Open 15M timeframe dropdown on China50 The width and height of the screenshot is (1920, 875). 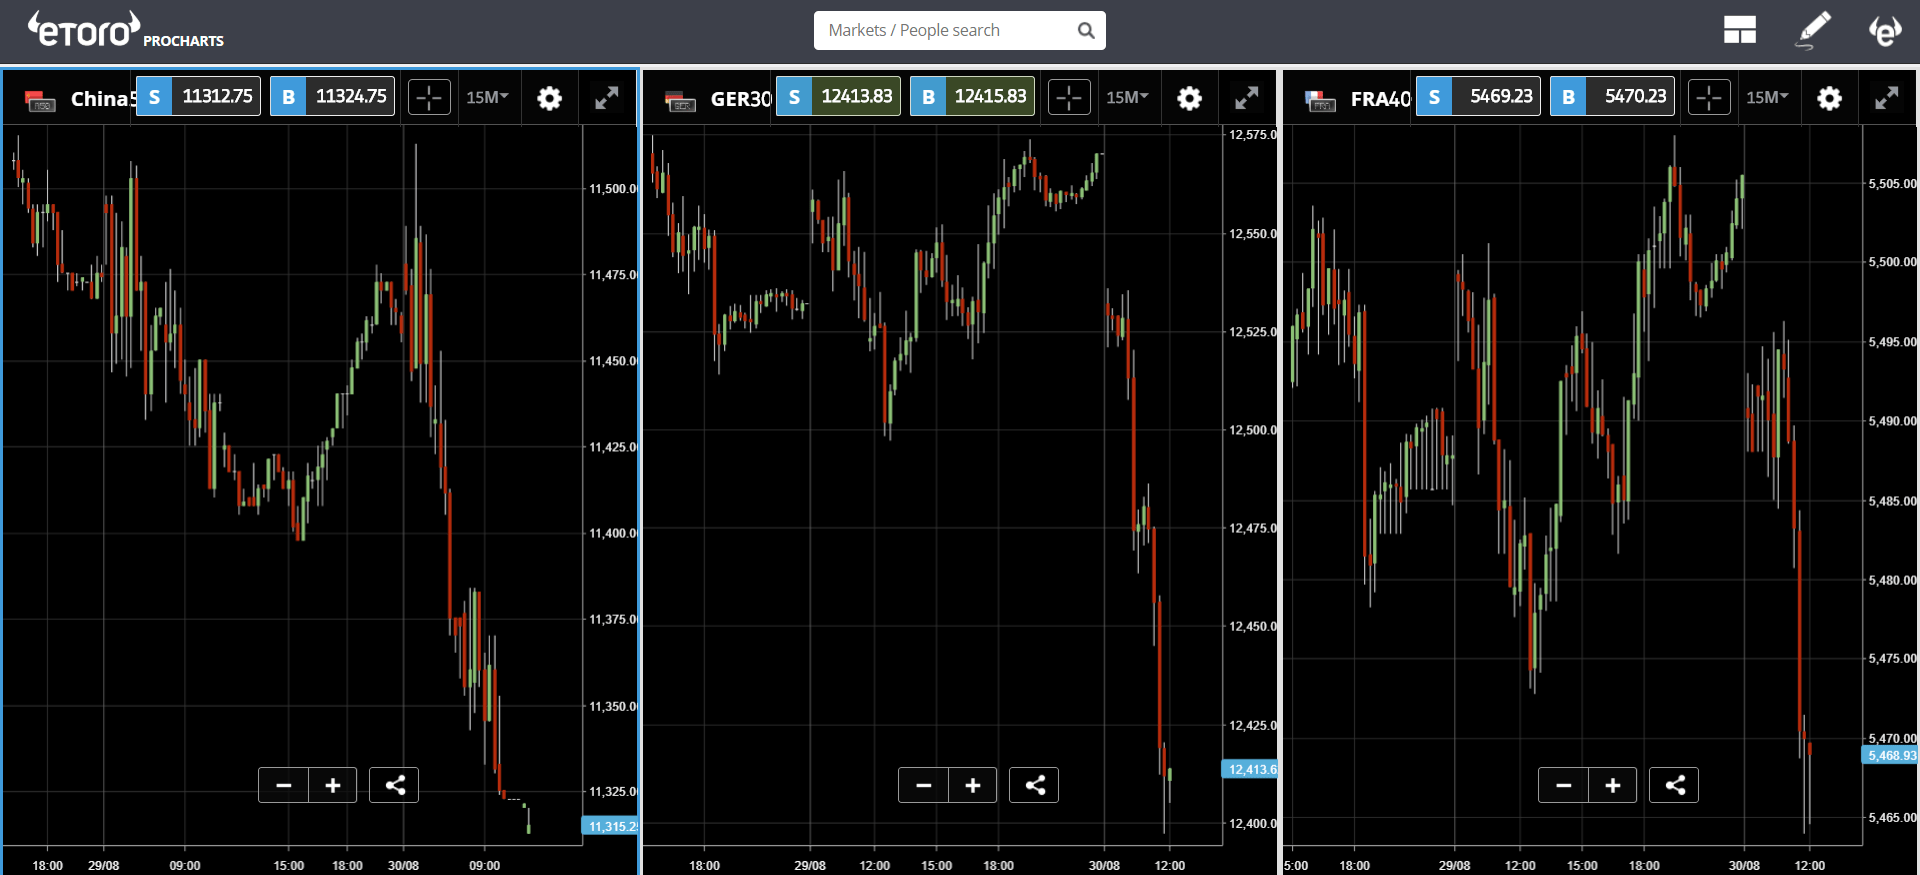[x=487, y=97]
